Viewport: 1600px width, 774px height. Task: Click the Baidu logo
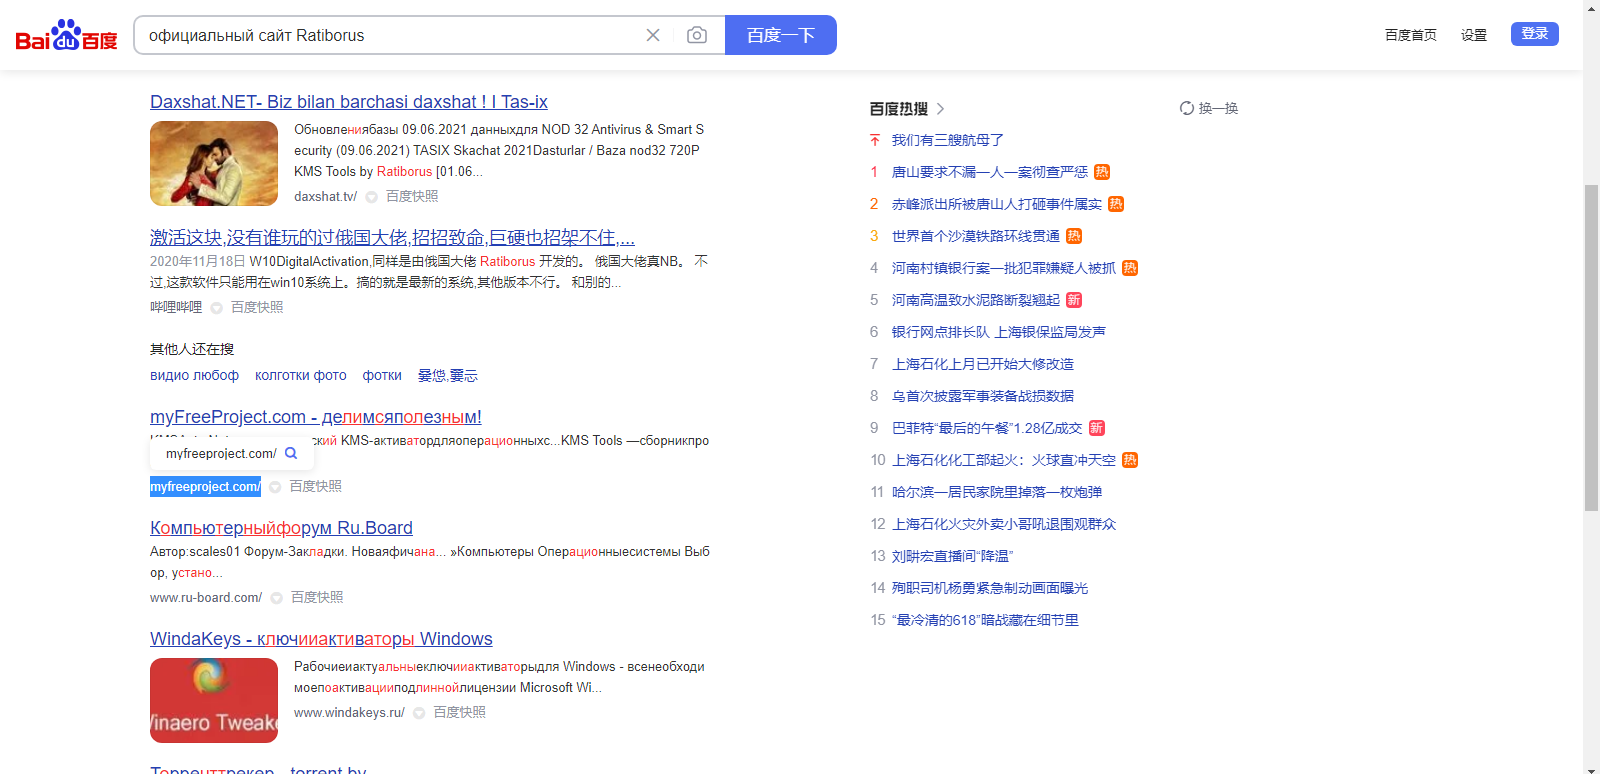(x=66, y=35)
